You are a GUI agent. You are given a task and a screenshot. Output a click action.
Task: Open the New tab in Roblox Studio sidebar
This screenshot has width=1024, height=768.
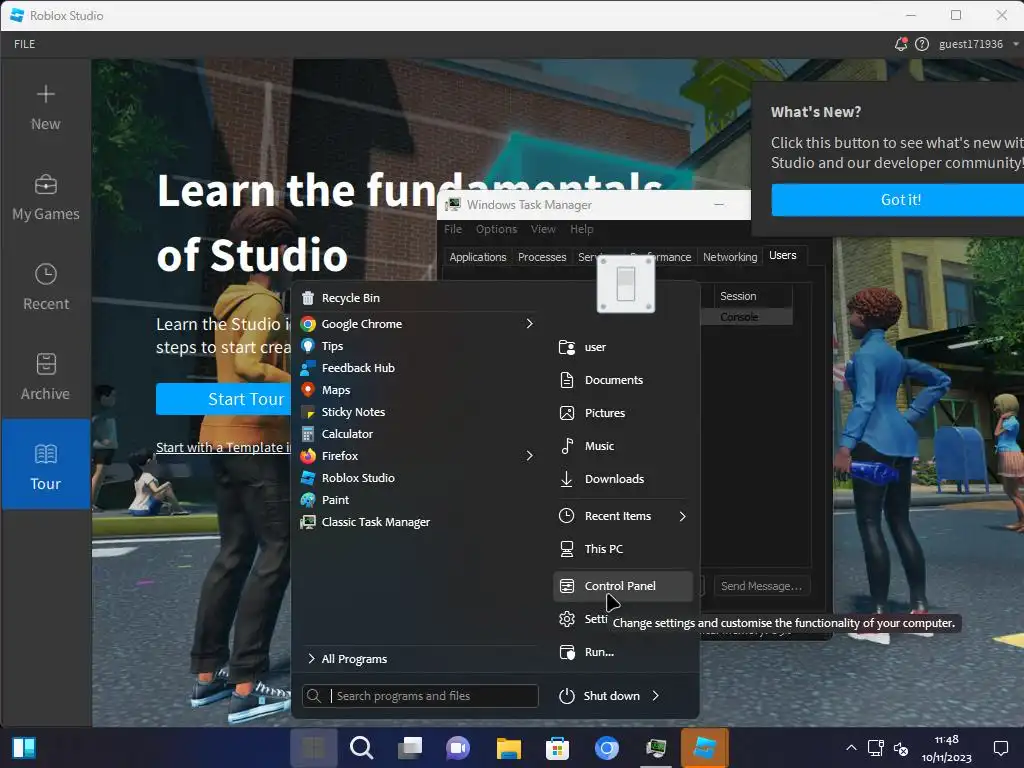coord(45,108)
